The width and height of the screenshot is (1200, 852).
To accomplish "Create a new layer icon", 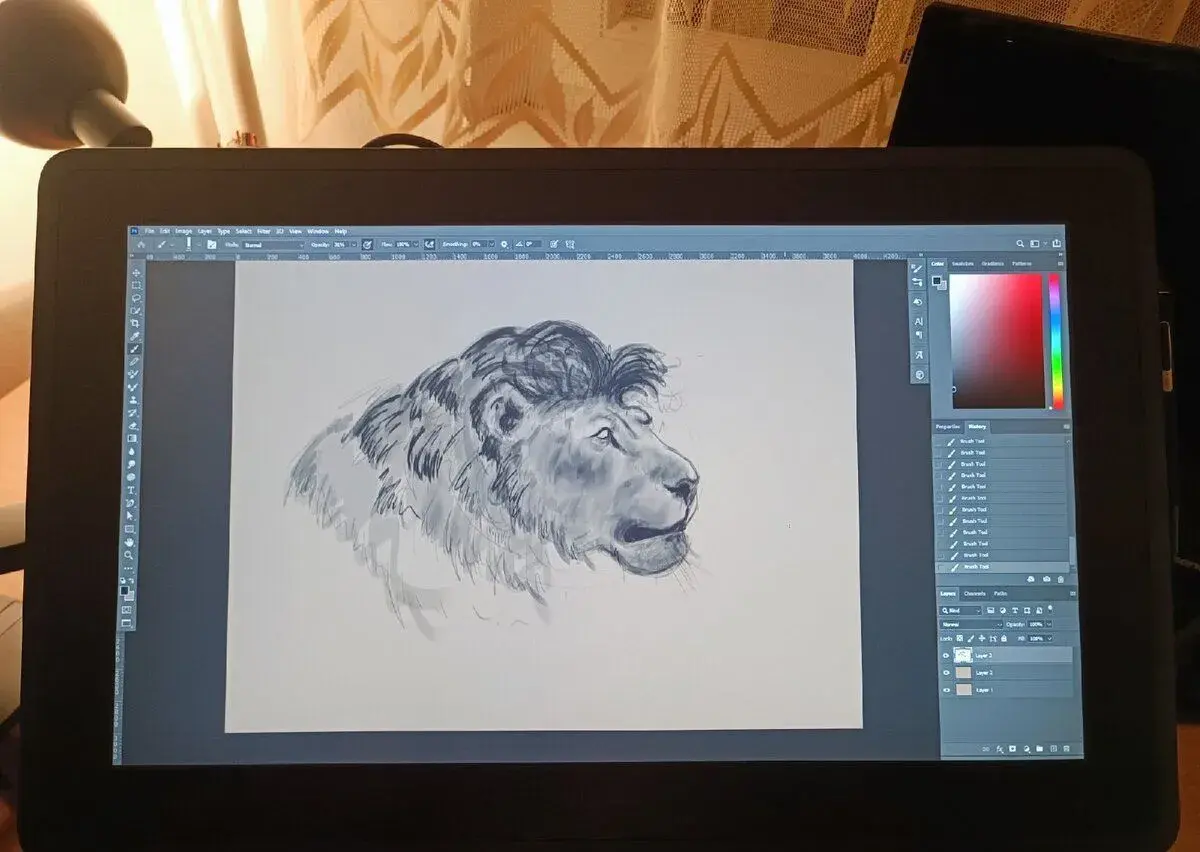I will tap(1053, 748).
